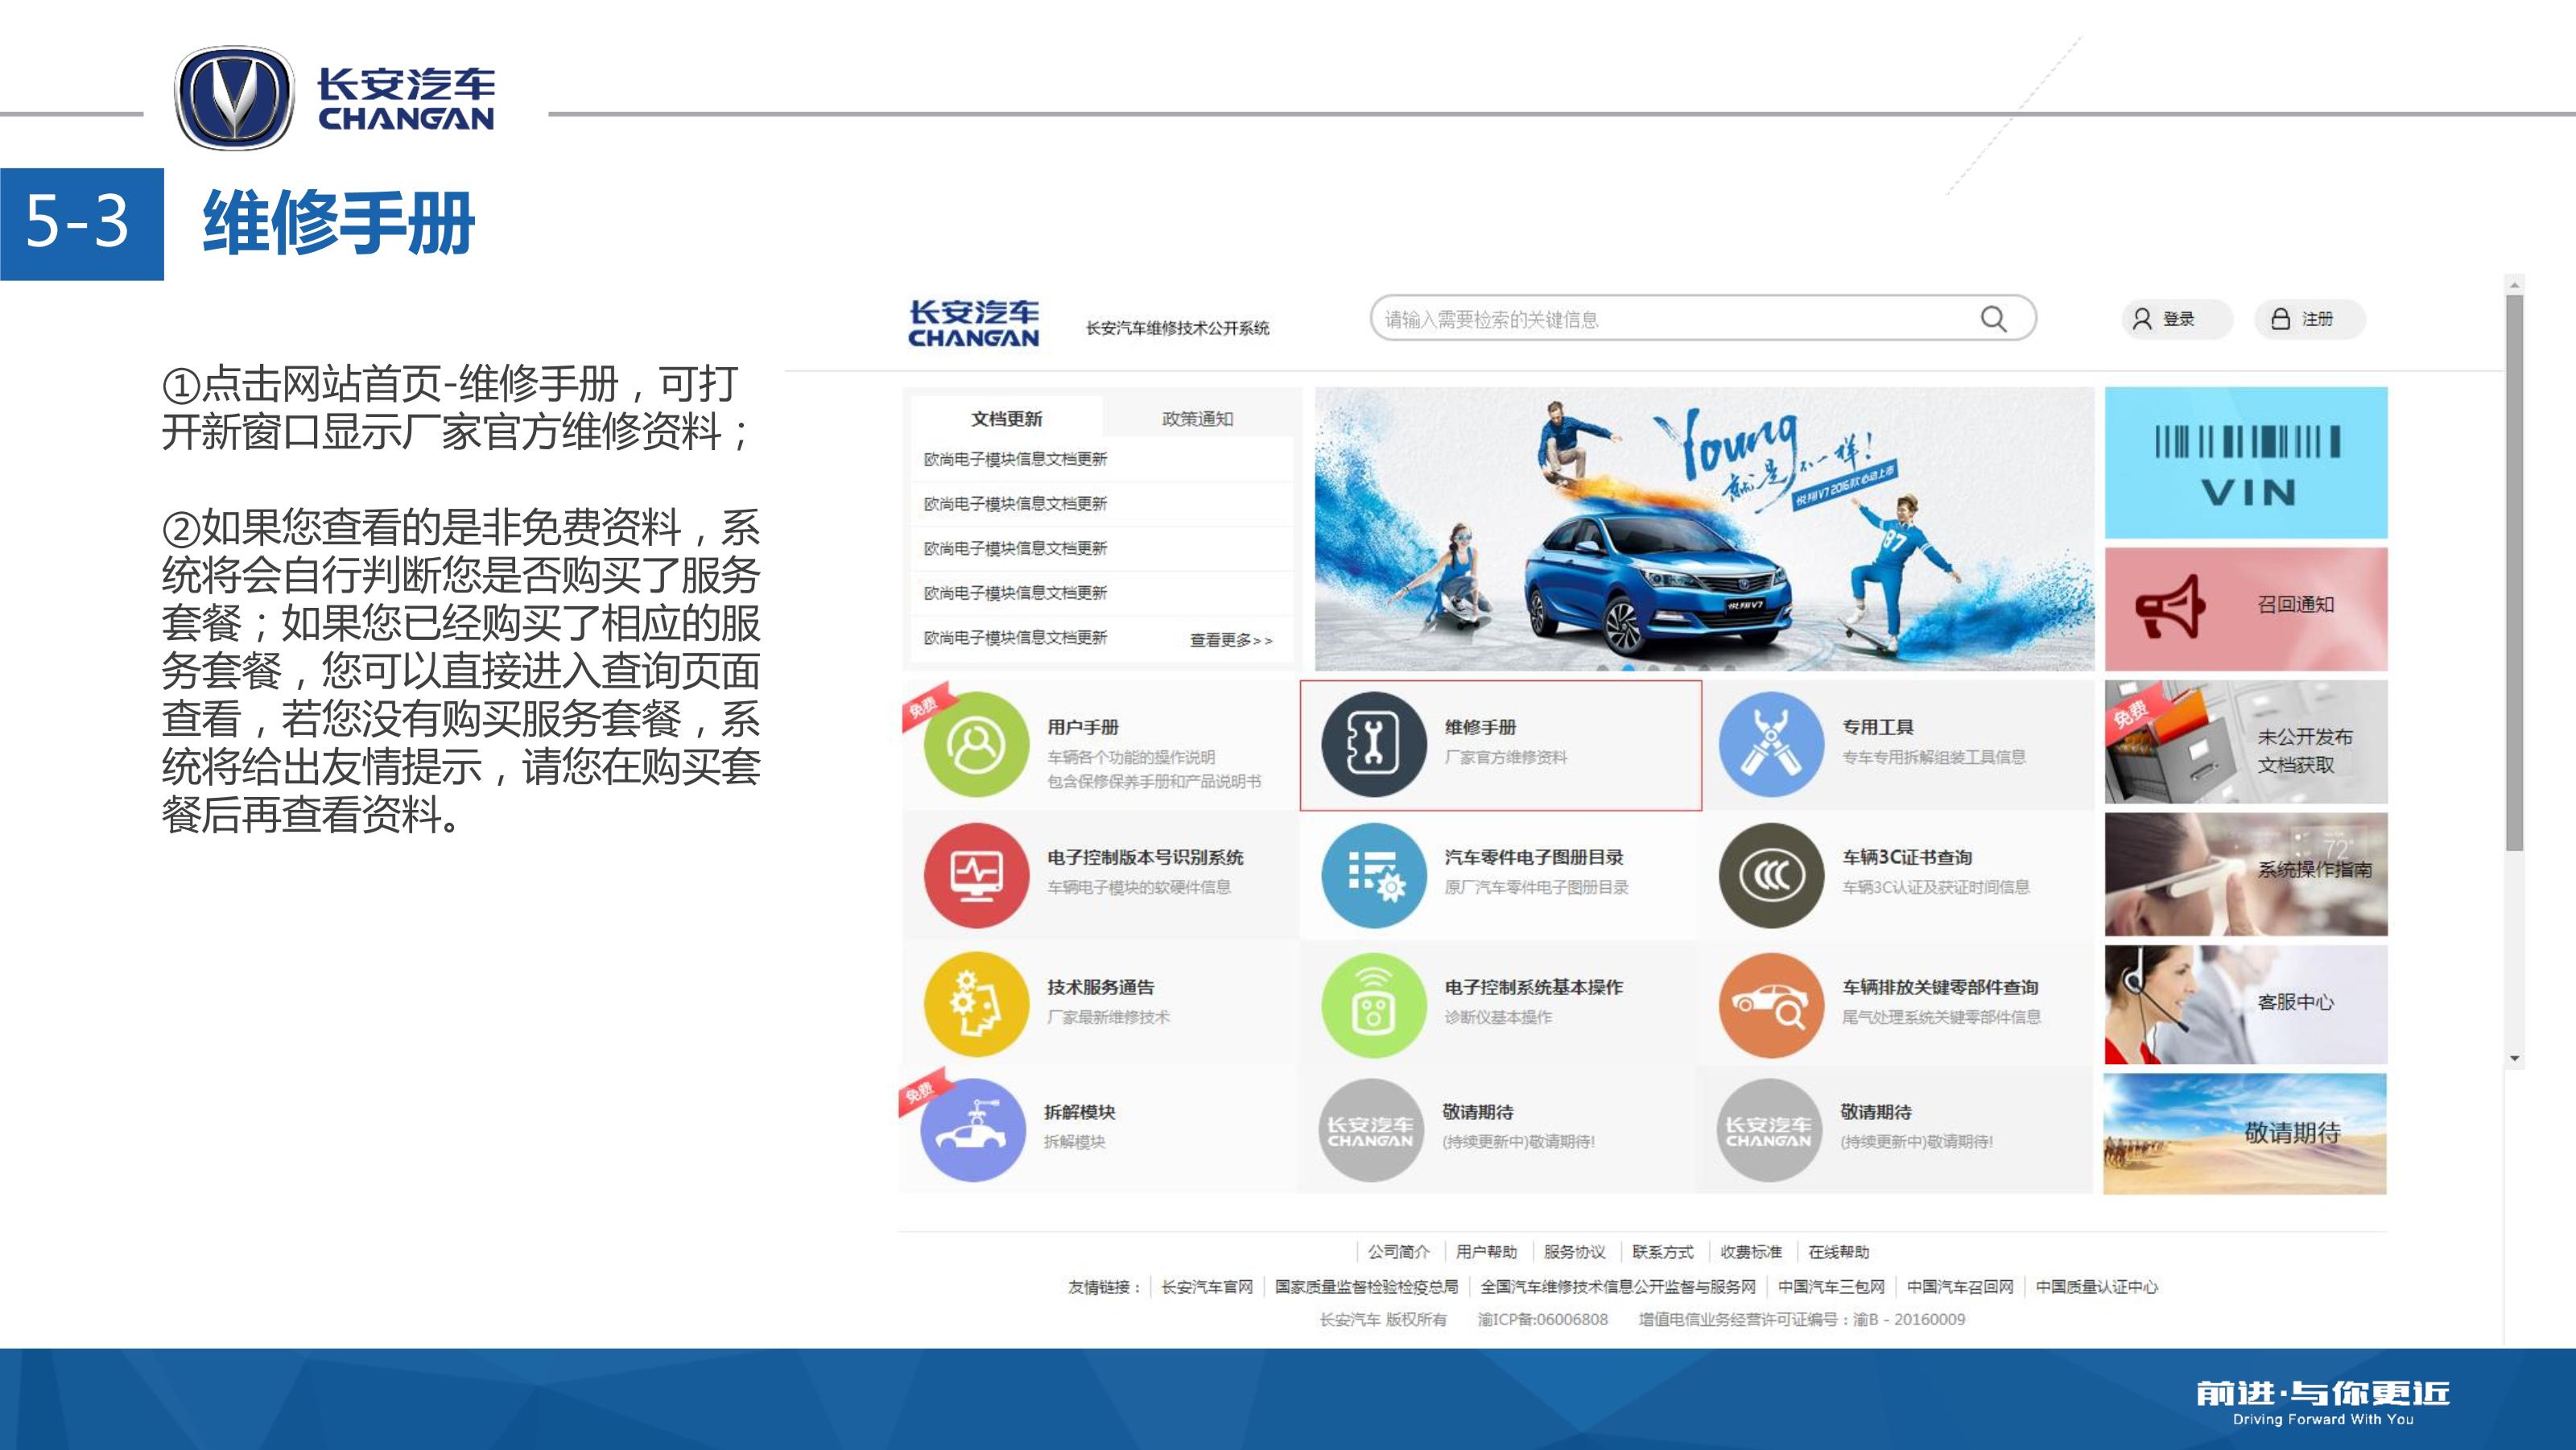The image size is (2576, 1450).
Task: Open the VIN barcode tile
Action: [x=2245, y=463]
